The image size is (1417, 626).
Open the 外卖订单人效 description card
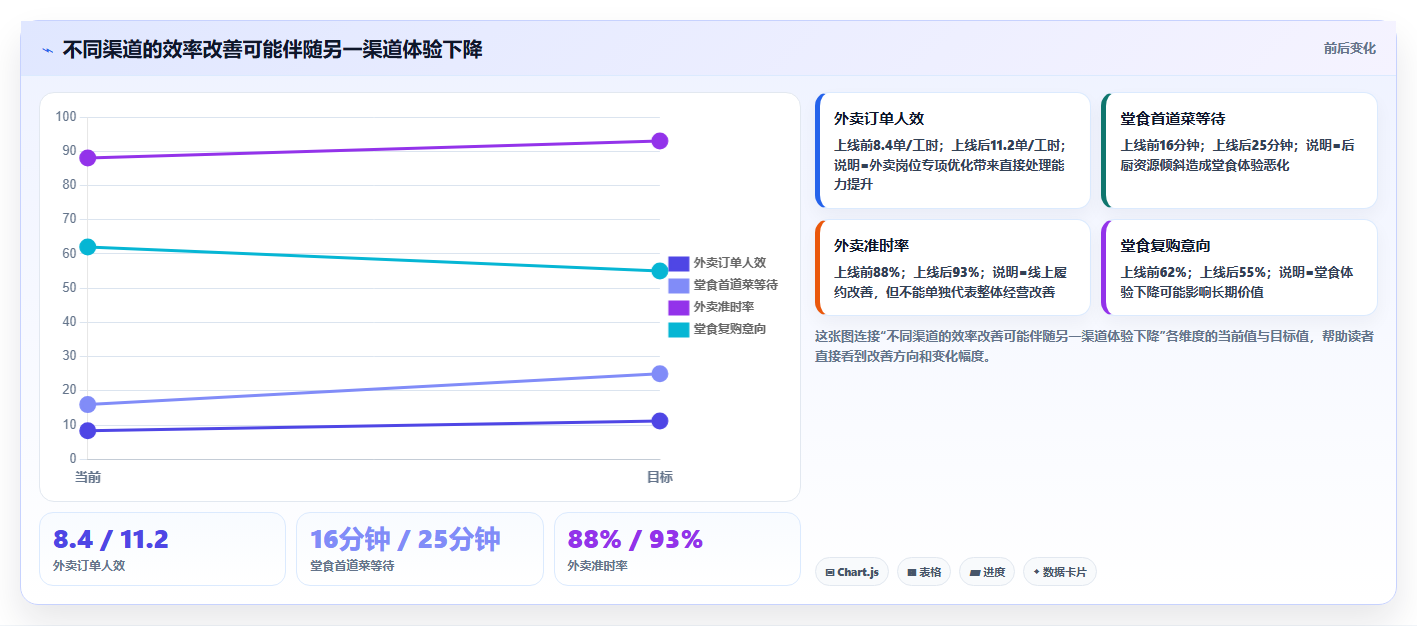[952, 150]
